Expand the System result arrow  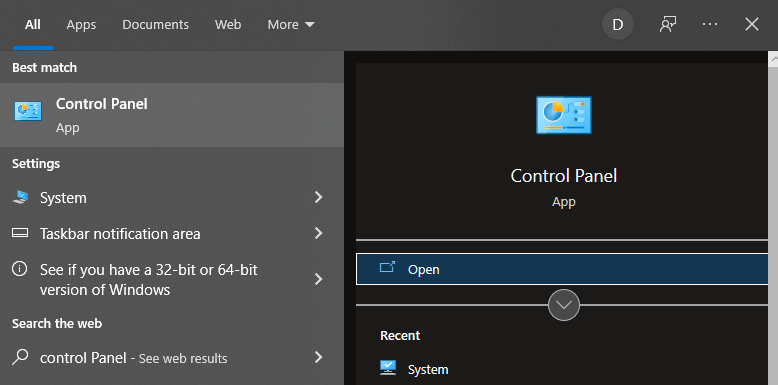click(x=319, y=197)
